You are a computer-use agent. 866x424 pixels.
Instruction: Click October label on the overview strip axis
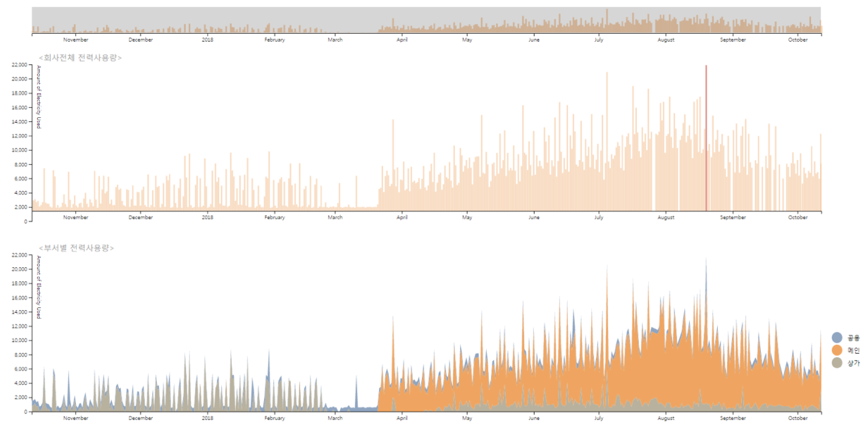(x=798, y=40)
